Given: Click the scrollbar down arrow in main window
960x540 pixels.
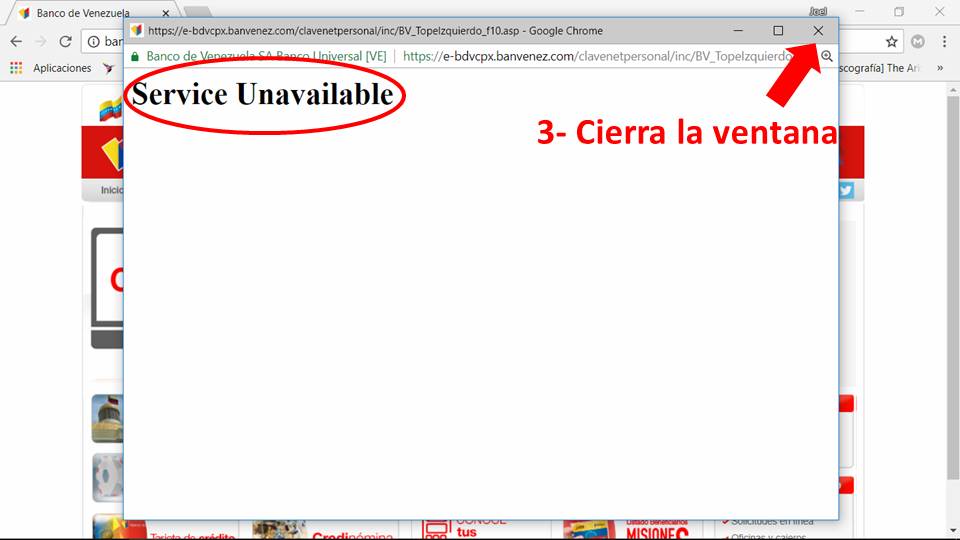Looking at the screenshot, I should 953,531.
